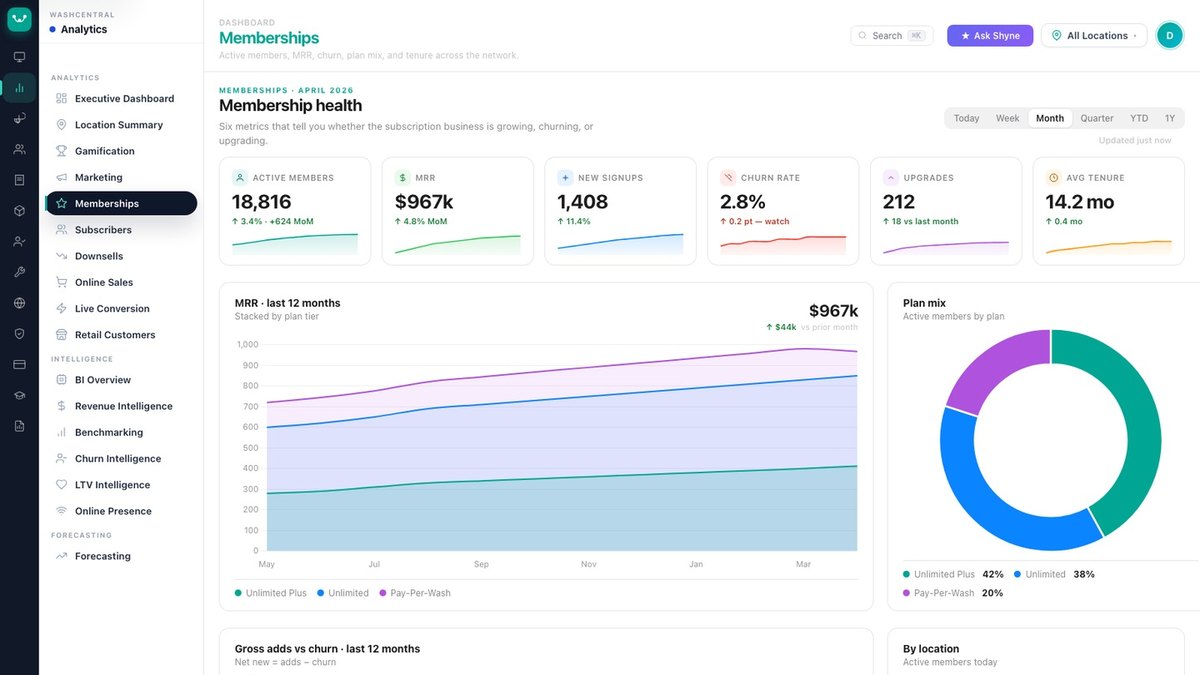Click the 18,816 active members value

tap(262, 202)
